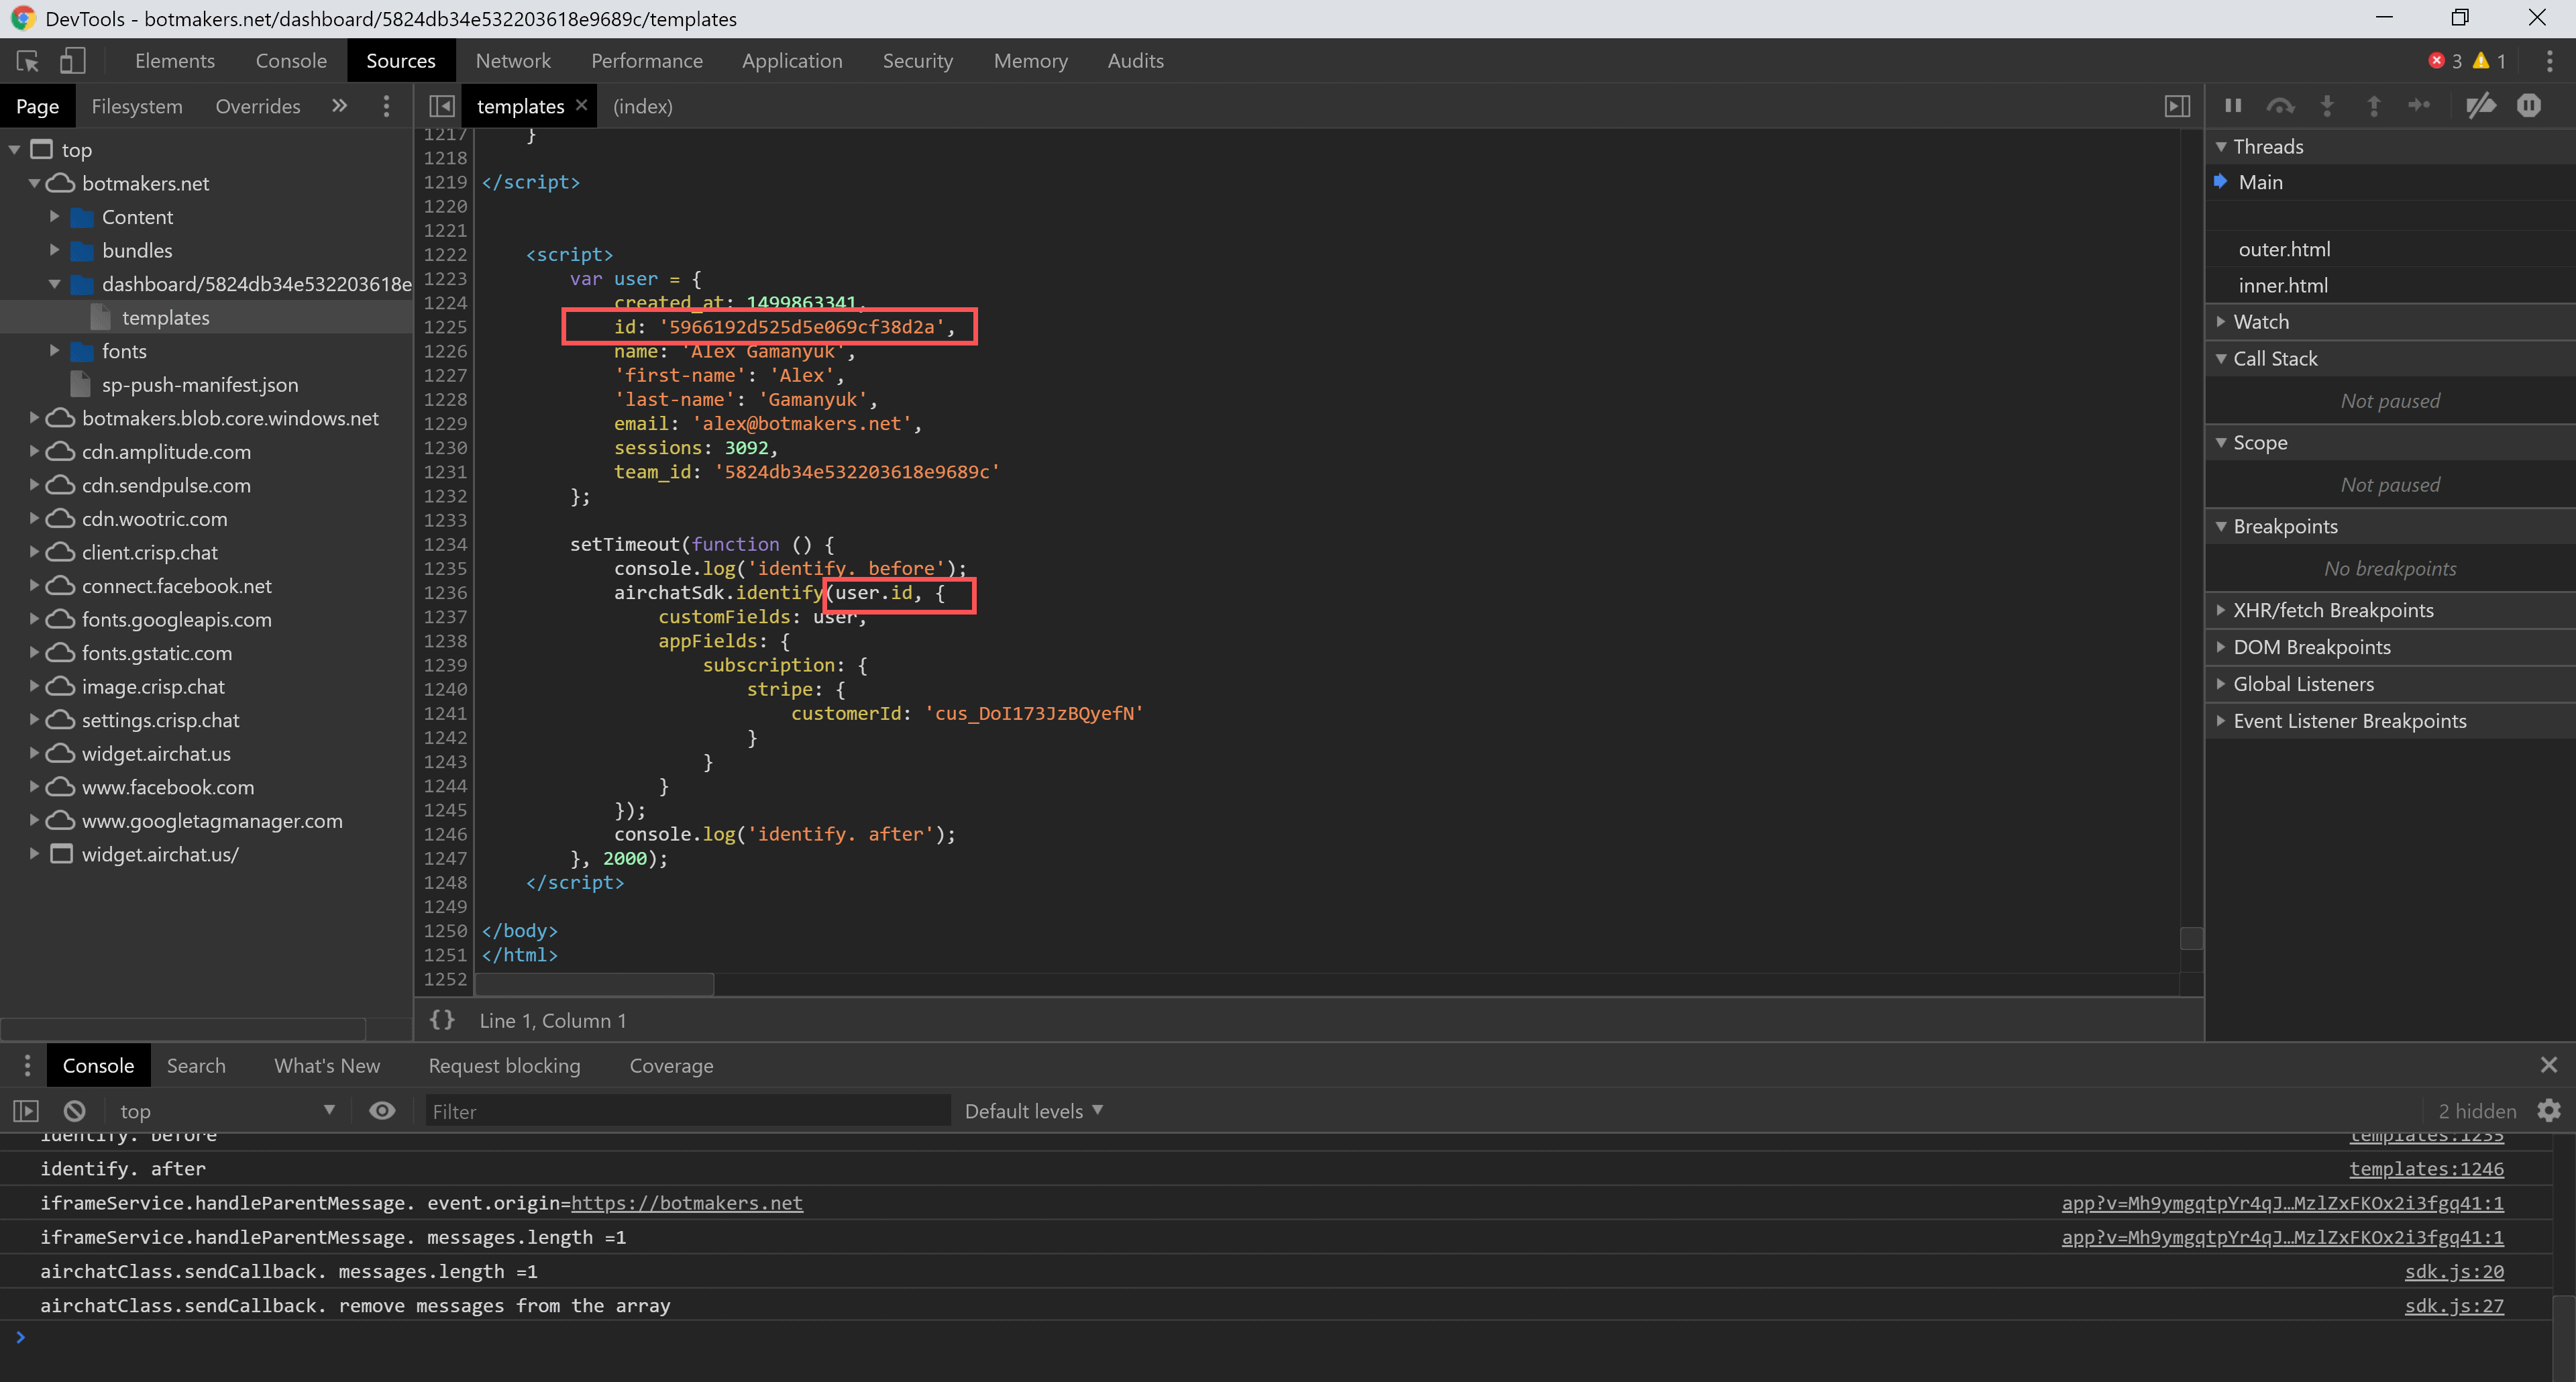Collapse the top frame tree node
Screen dimensions: 2576x1382
click(14, 150)
